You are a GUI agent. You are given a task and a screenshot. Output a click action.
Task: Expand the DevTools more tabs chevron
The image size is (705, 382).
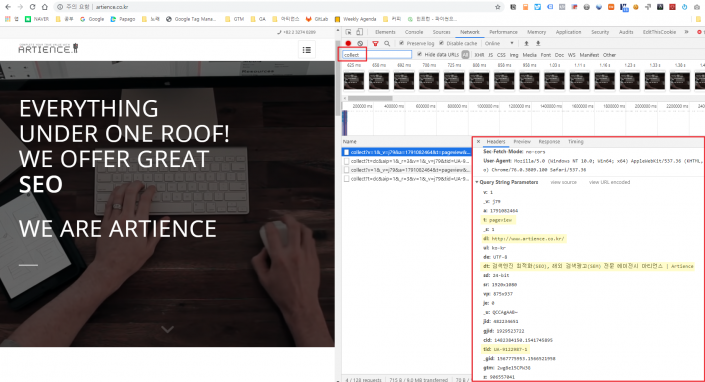point(686,32)
